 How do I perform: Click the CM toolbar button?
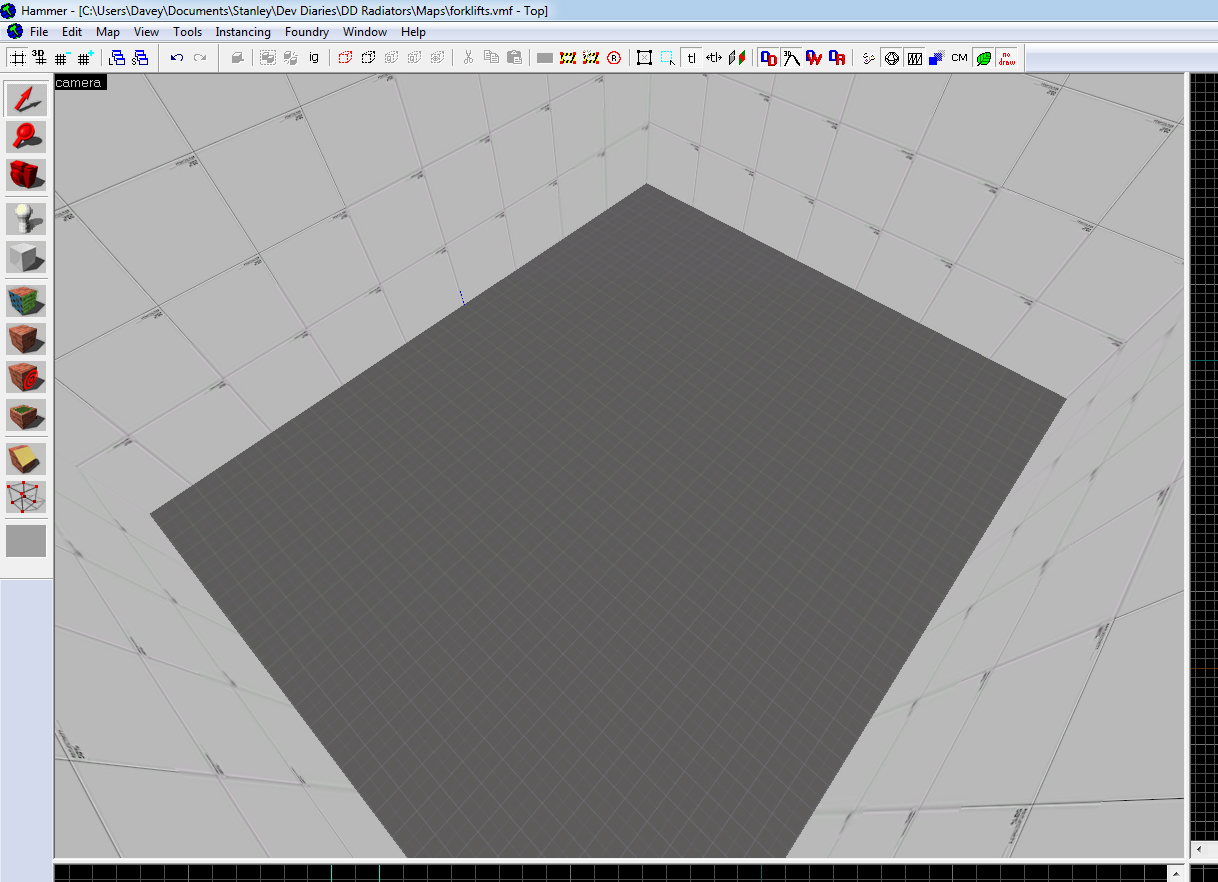(959, 58)
